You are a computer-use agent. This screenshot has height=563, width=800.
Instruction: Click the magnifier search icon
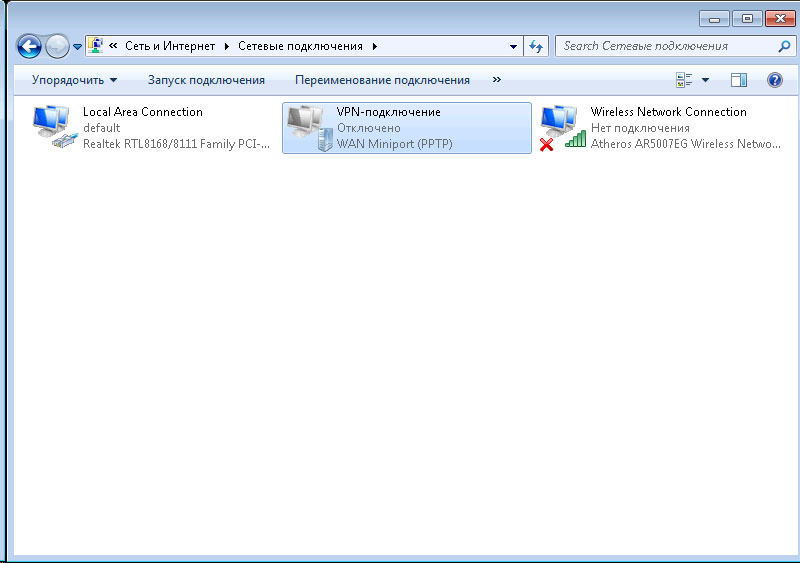(784, 46)
